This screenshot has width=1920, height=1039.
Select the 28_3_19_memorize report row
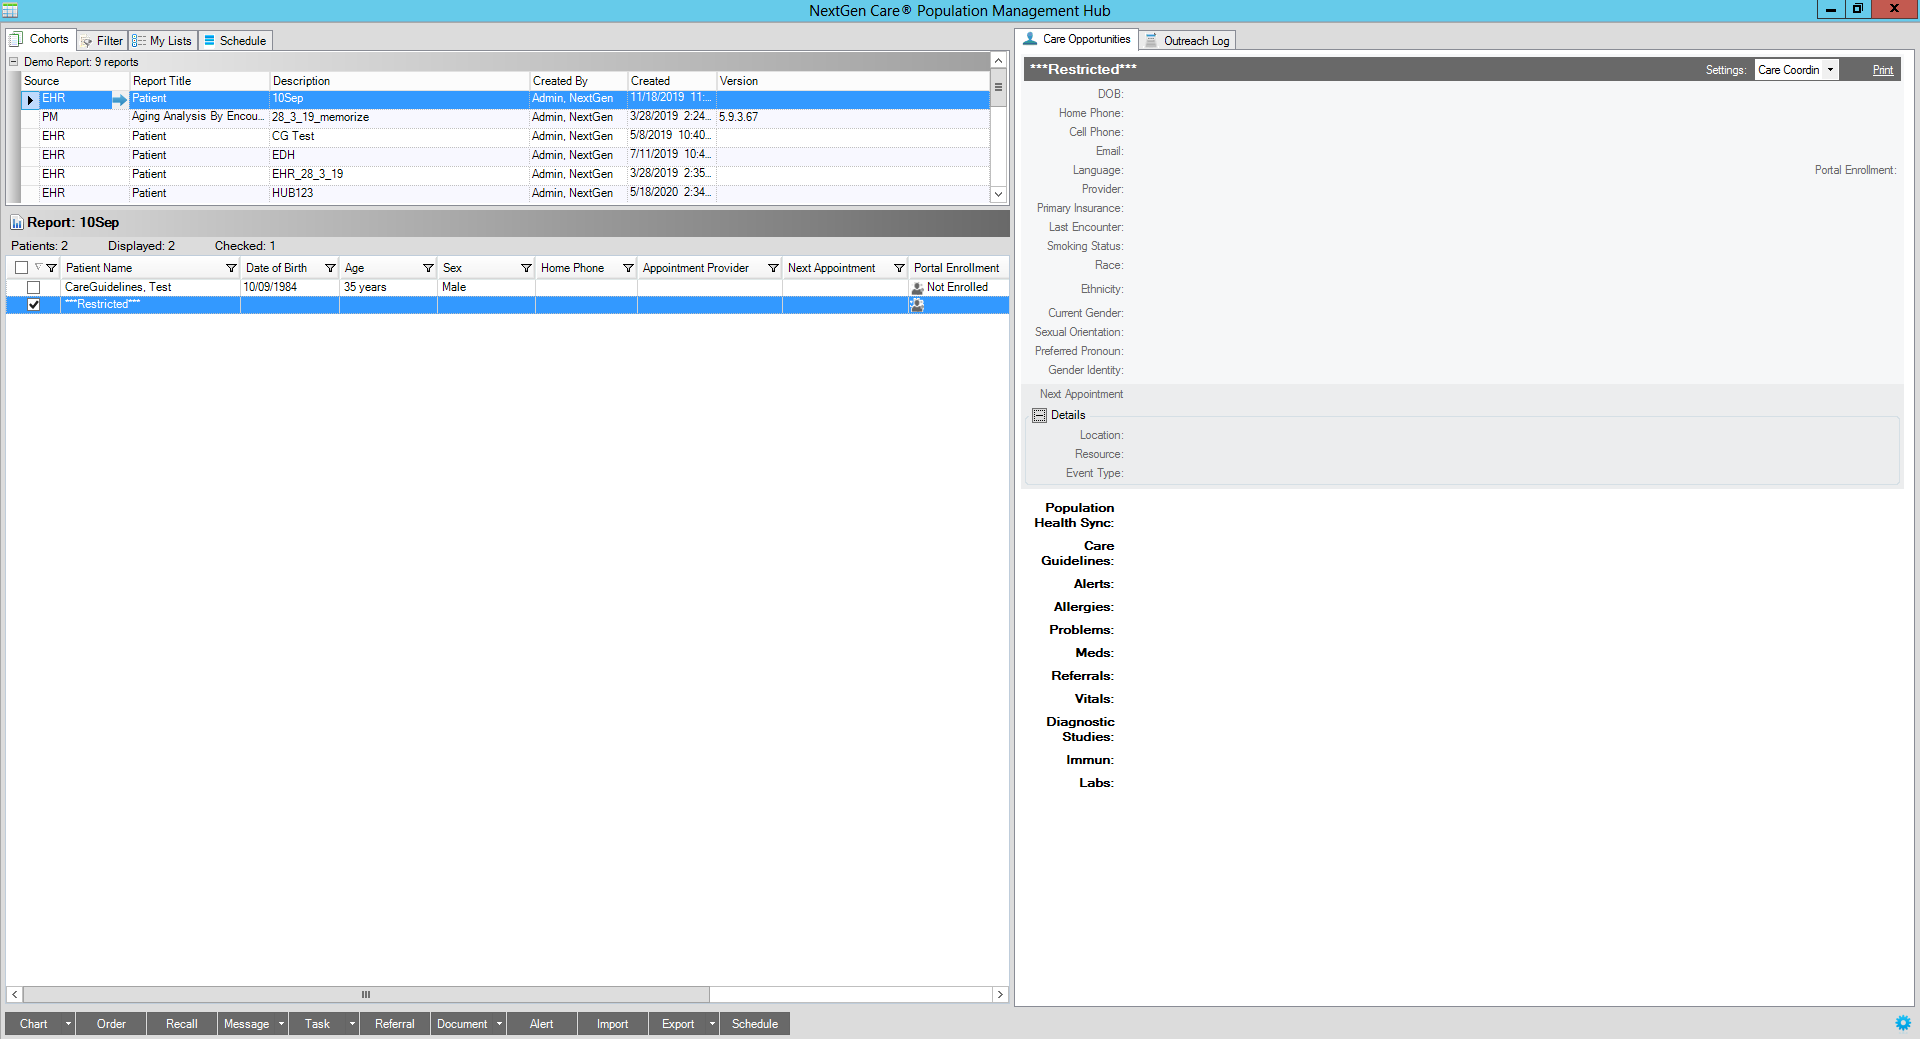(505, 117)
